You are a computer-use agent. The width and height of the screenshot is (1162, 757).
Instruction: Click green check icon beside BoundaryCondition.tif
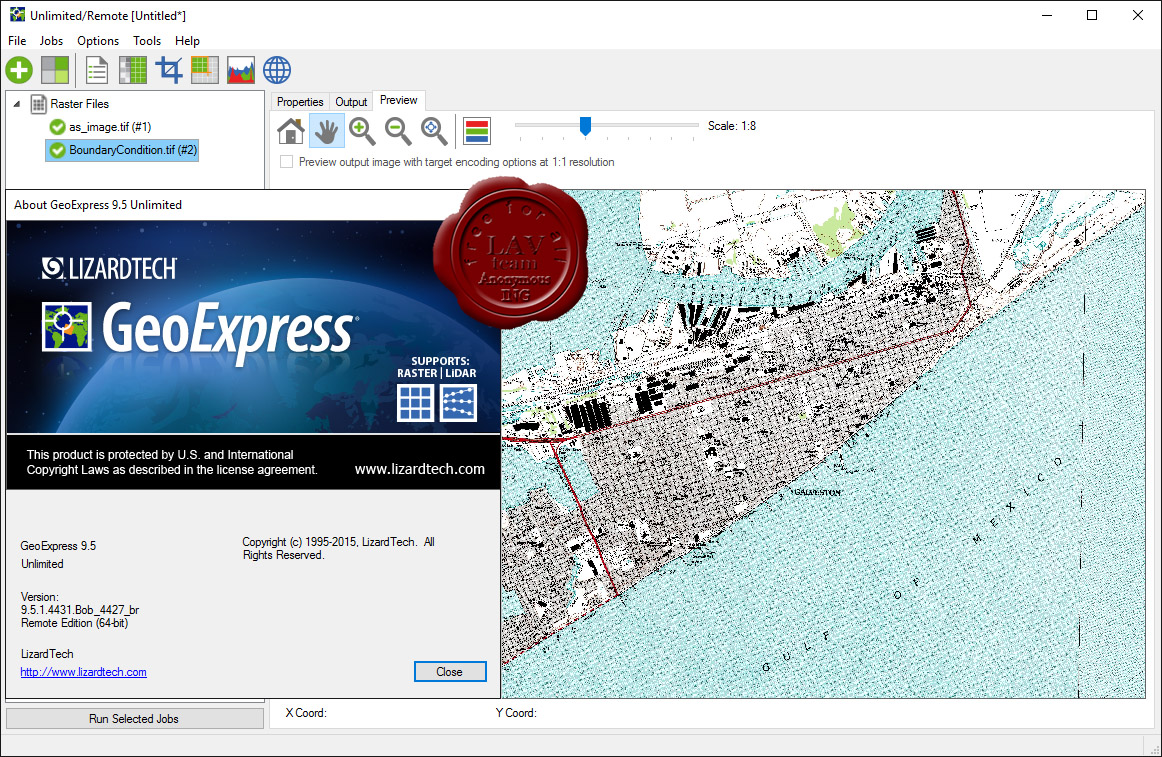tap(57, 150)
